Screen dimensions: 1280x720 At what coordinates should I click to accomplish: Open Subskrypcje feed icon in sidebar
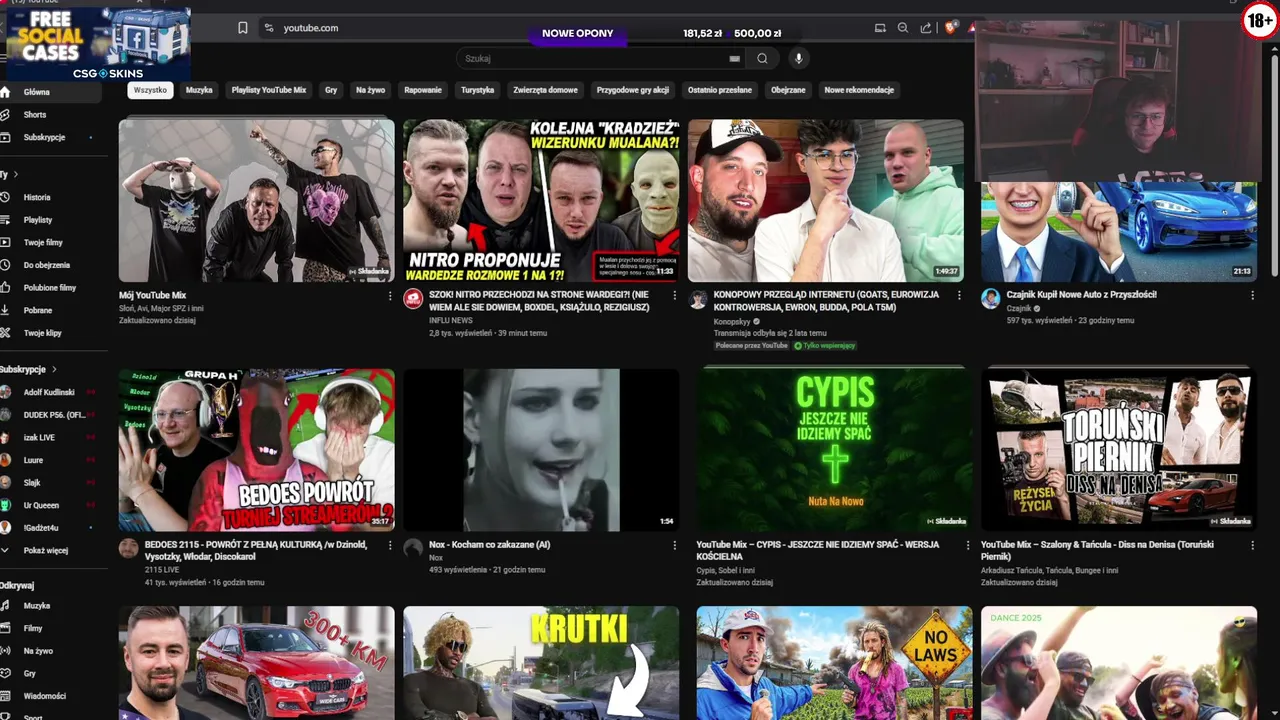coord(48,137)
